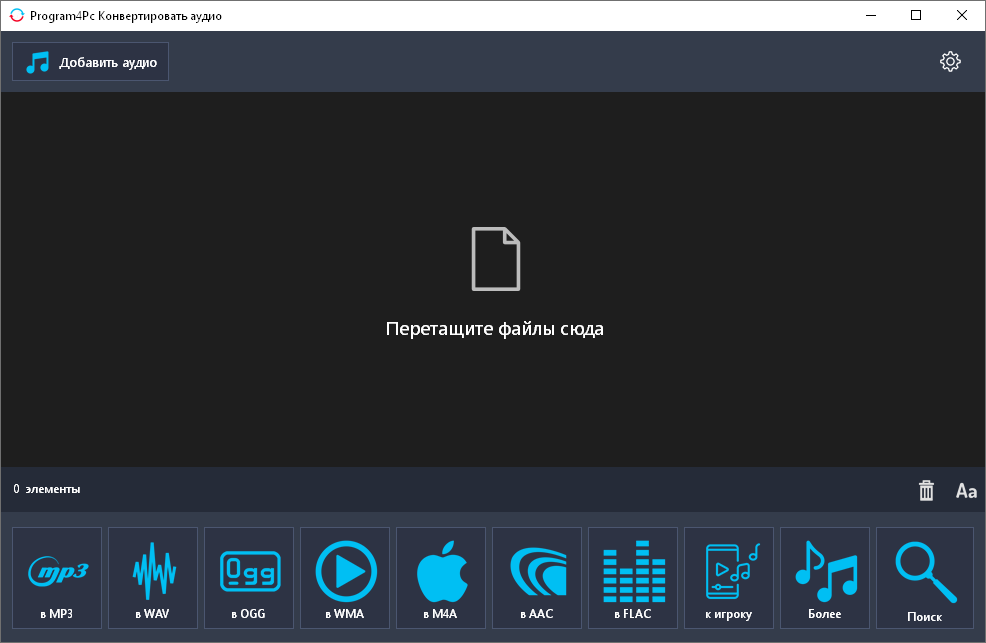Click the '0 элементы' status counter
986x643 pixels.
point(47,490)
